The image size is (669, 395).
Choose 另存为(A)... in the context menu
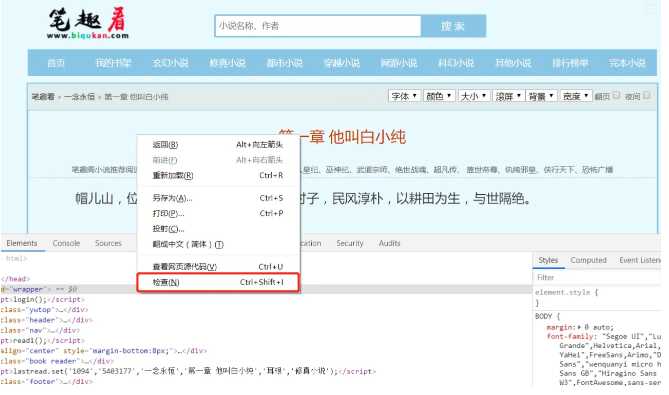click(x=218, y=198)
